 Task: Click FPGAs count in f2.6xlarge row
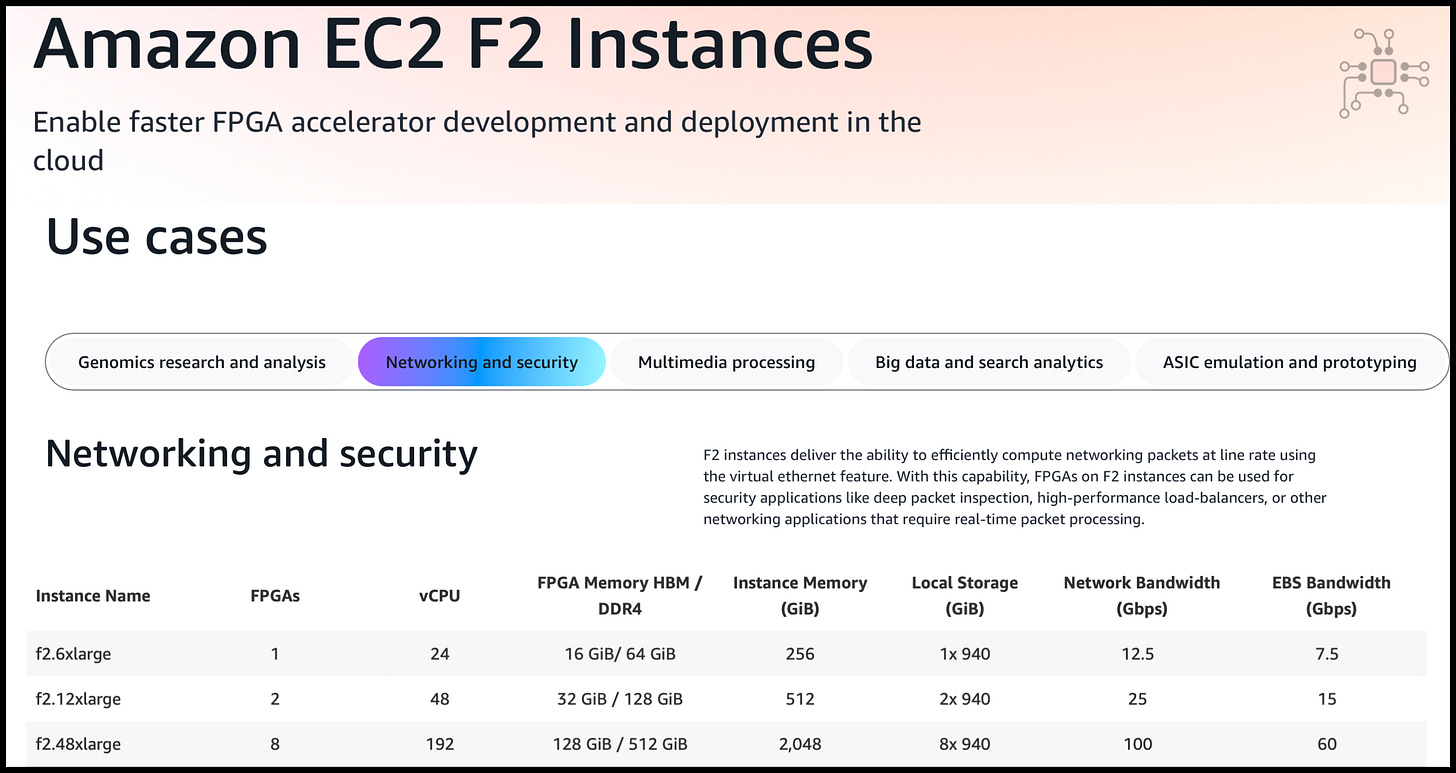coord(275,654)
